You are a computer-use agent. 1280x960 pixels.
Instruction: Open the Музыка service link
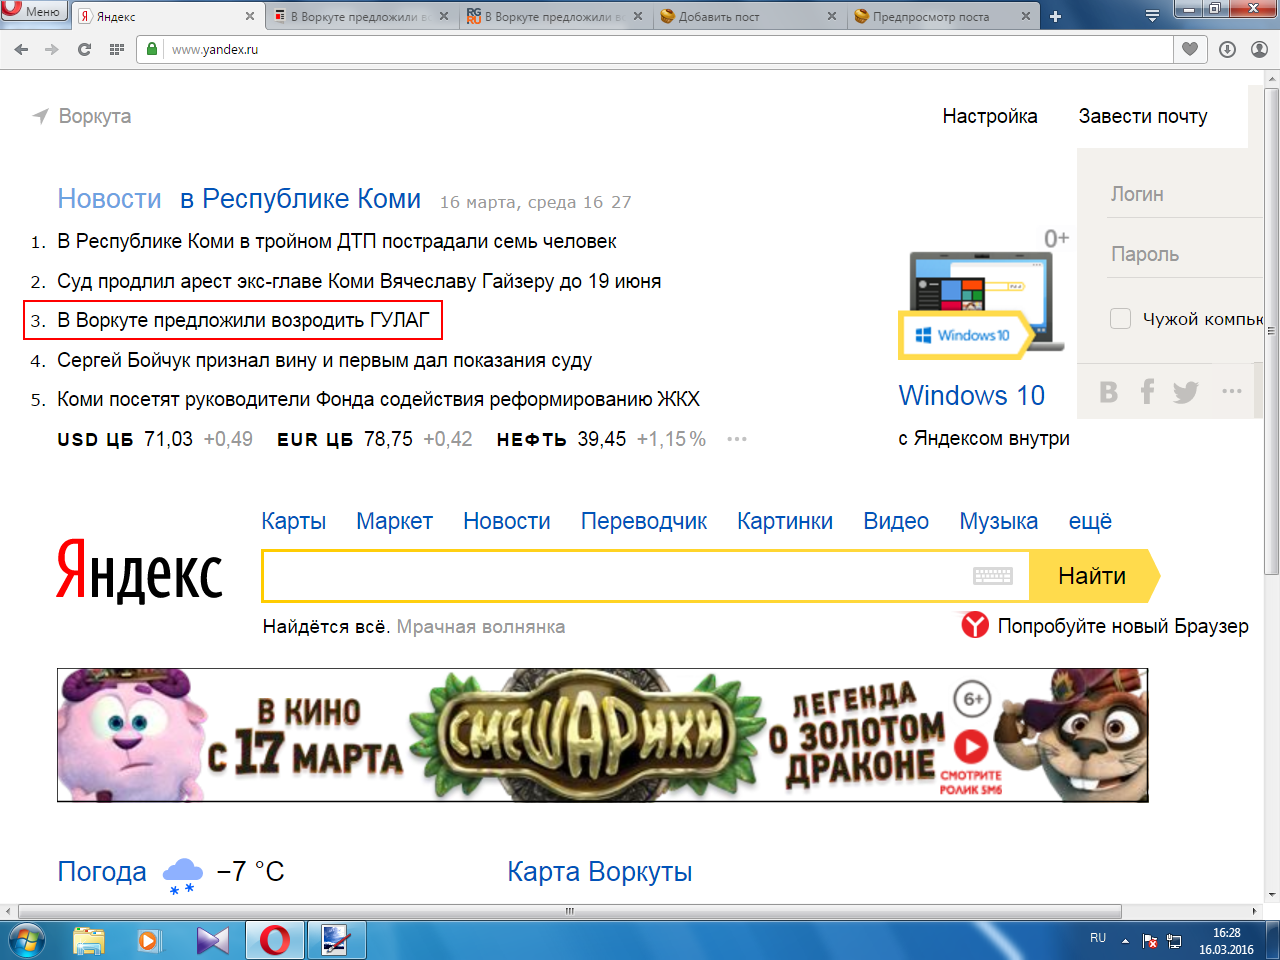point(999,521)
